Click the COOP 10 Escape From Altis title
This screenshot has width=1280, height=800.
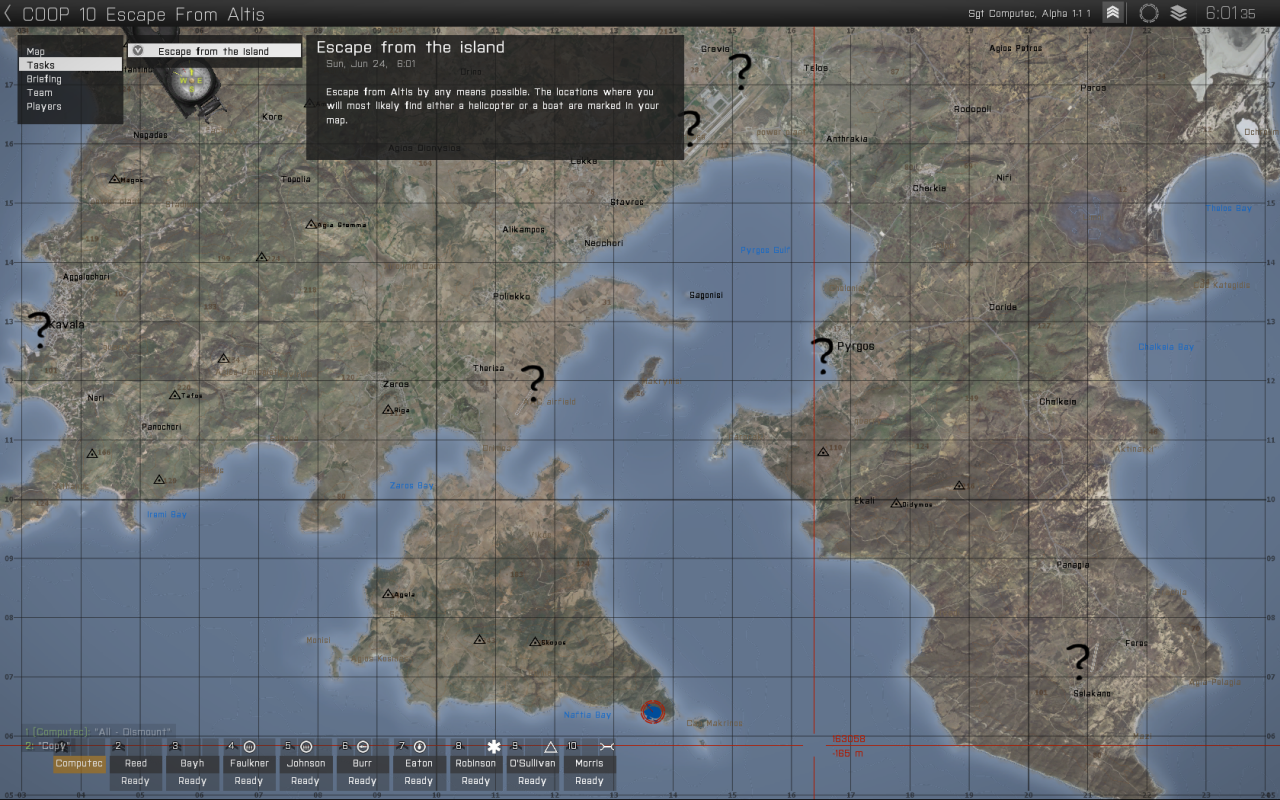[144, 14]
